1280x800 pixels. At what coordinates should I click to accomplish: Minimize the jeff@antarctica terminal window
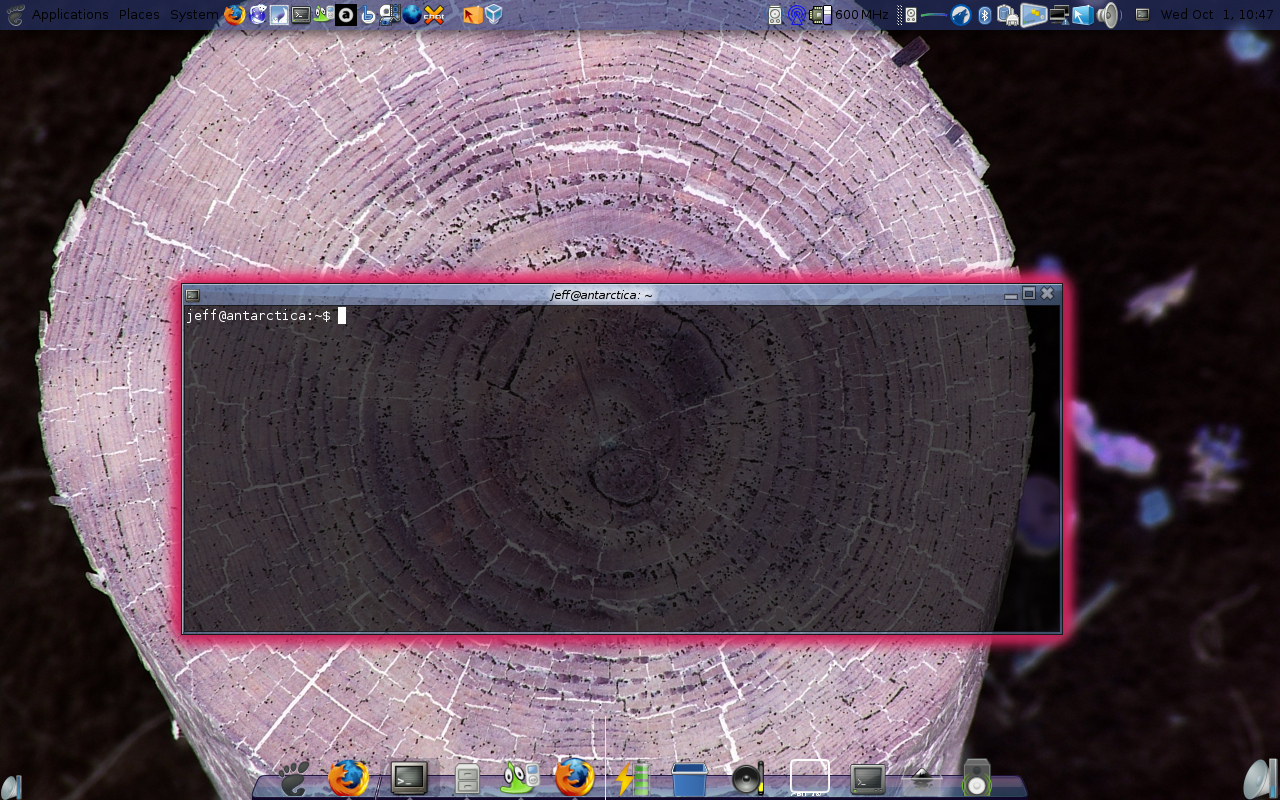click(x=1011, y=295)
